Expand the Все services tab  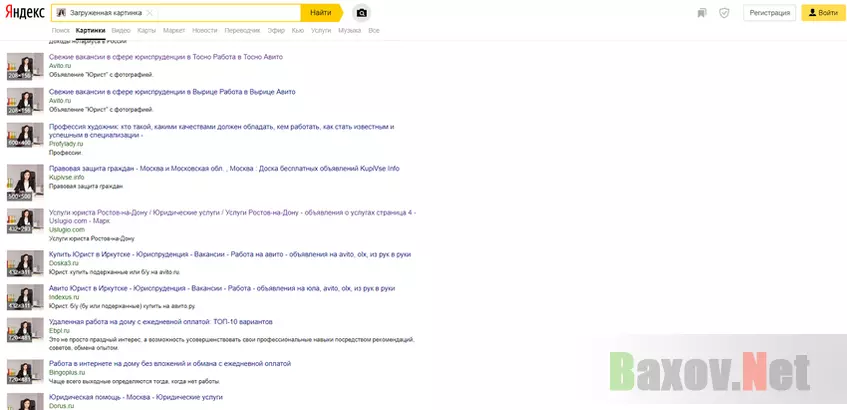(x=374, y=31)
